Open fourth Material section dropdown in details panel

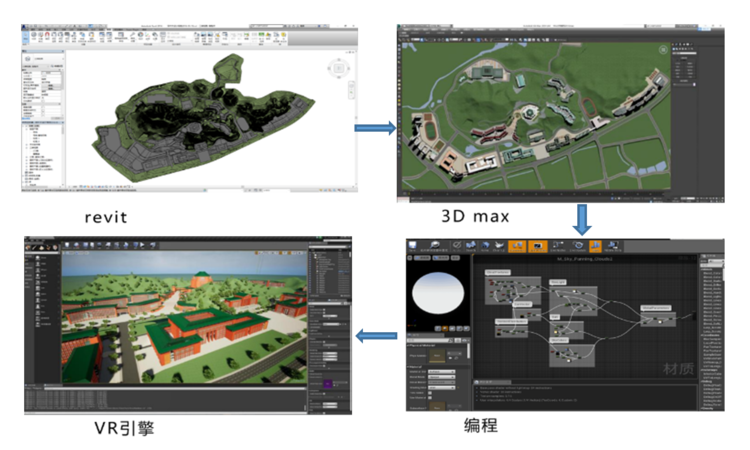441,388
